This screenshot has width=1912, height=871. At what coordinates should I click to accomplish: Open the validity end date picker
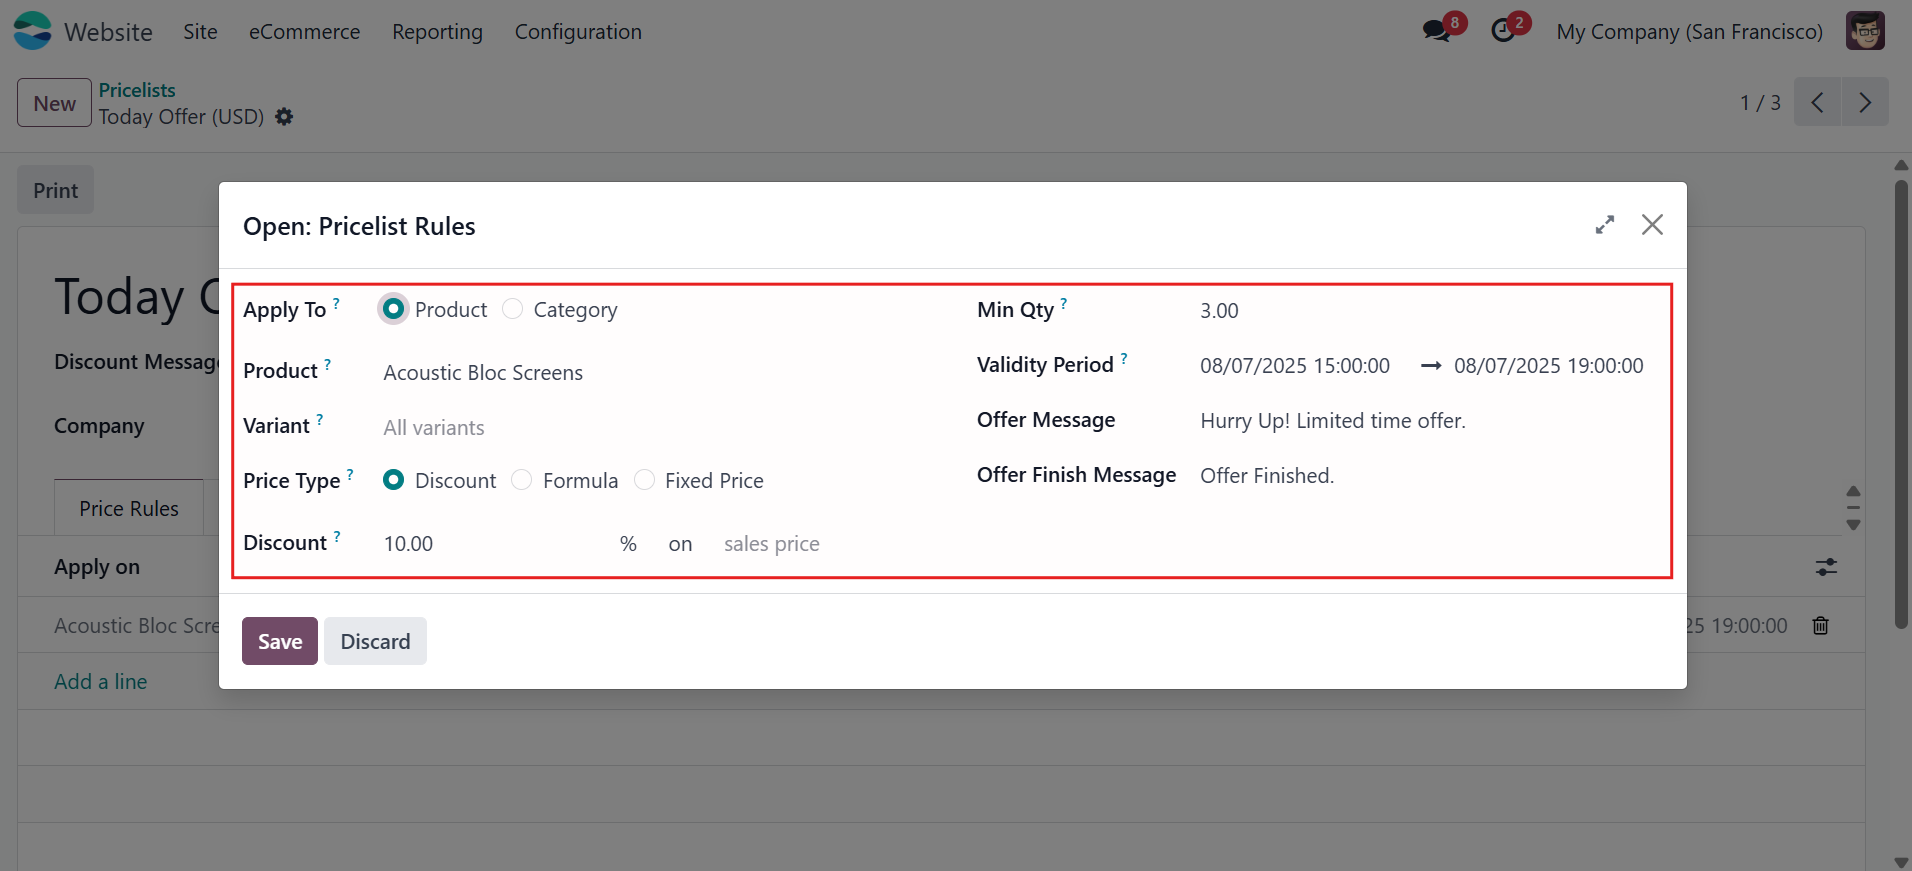1549,366
